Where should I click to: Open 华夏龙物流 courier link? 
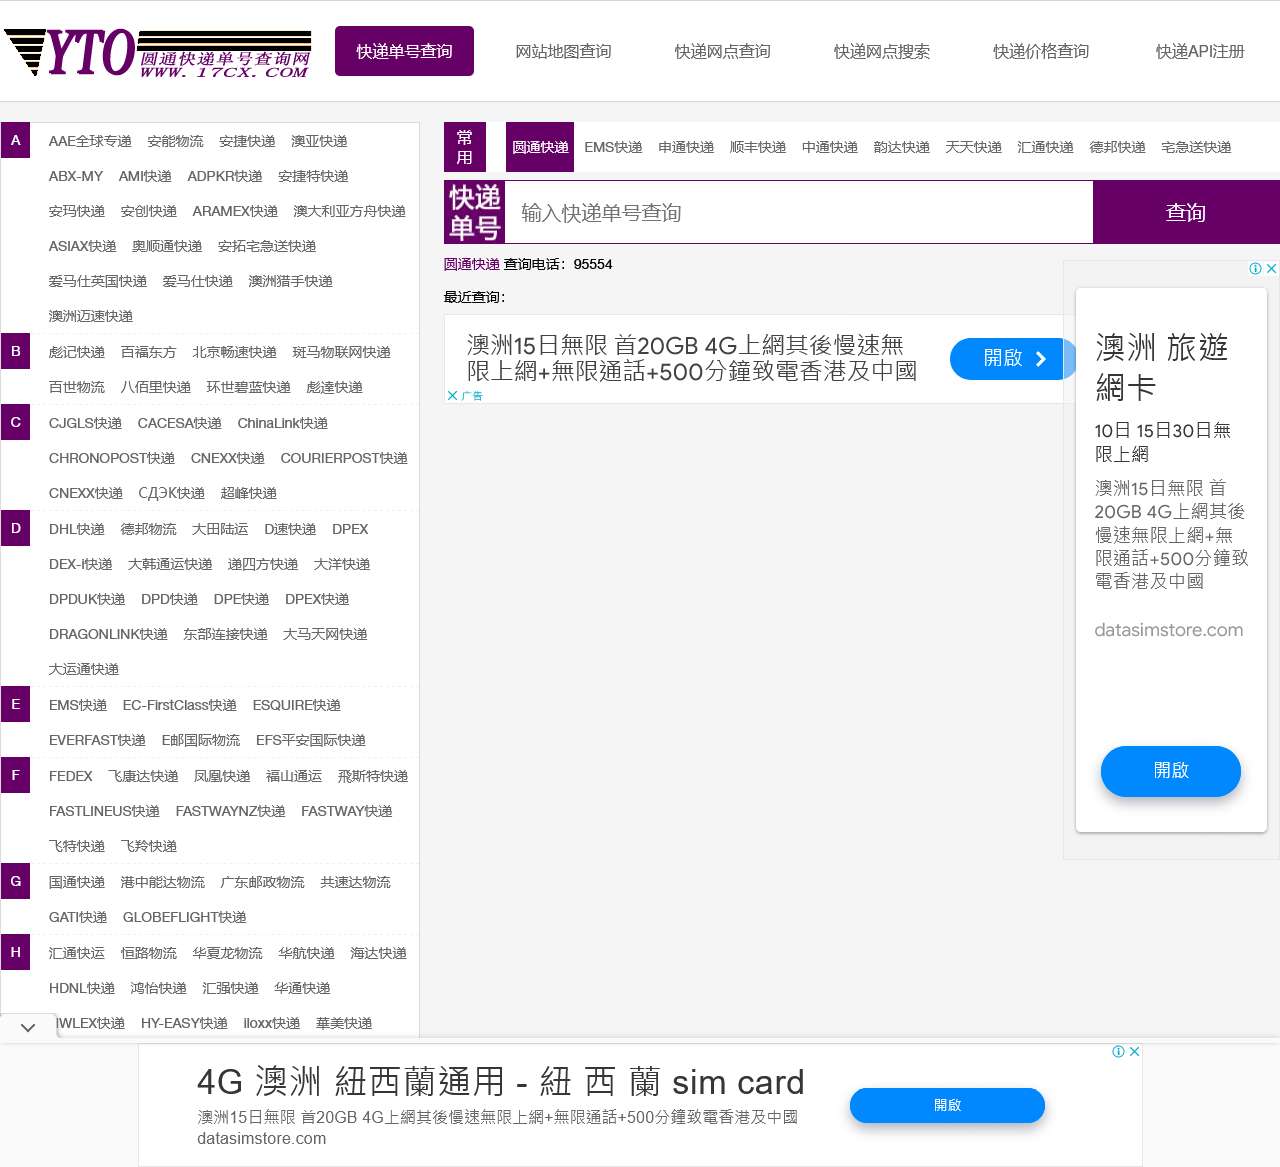tap(227, 953)
